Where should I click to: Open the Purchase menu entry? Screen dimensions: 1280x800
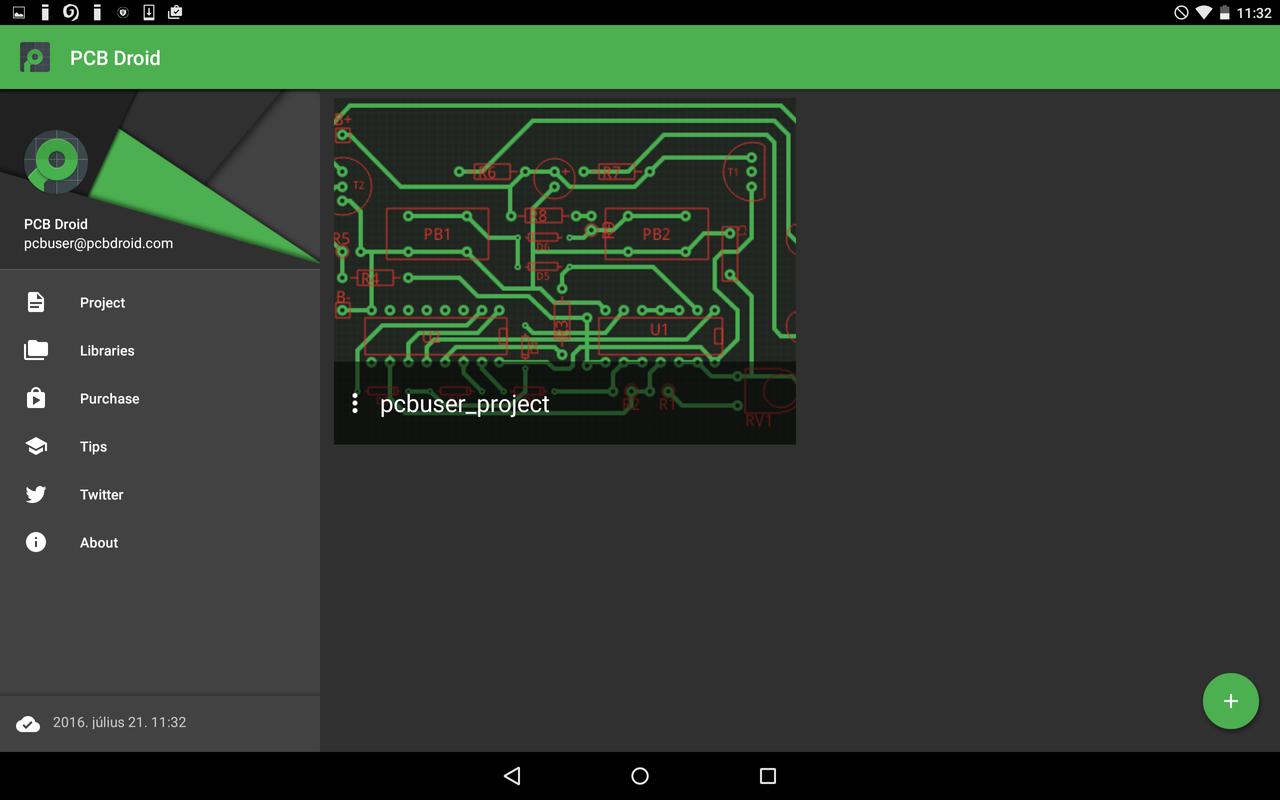point(160,398)
